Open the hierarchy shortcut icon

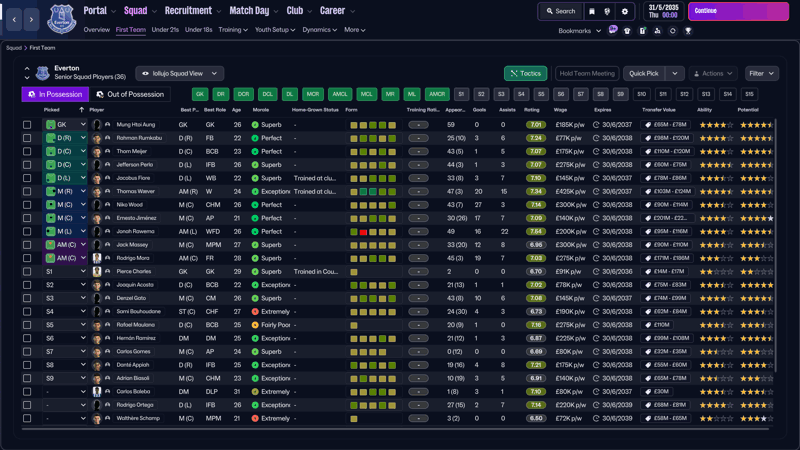tap(657, 31)
